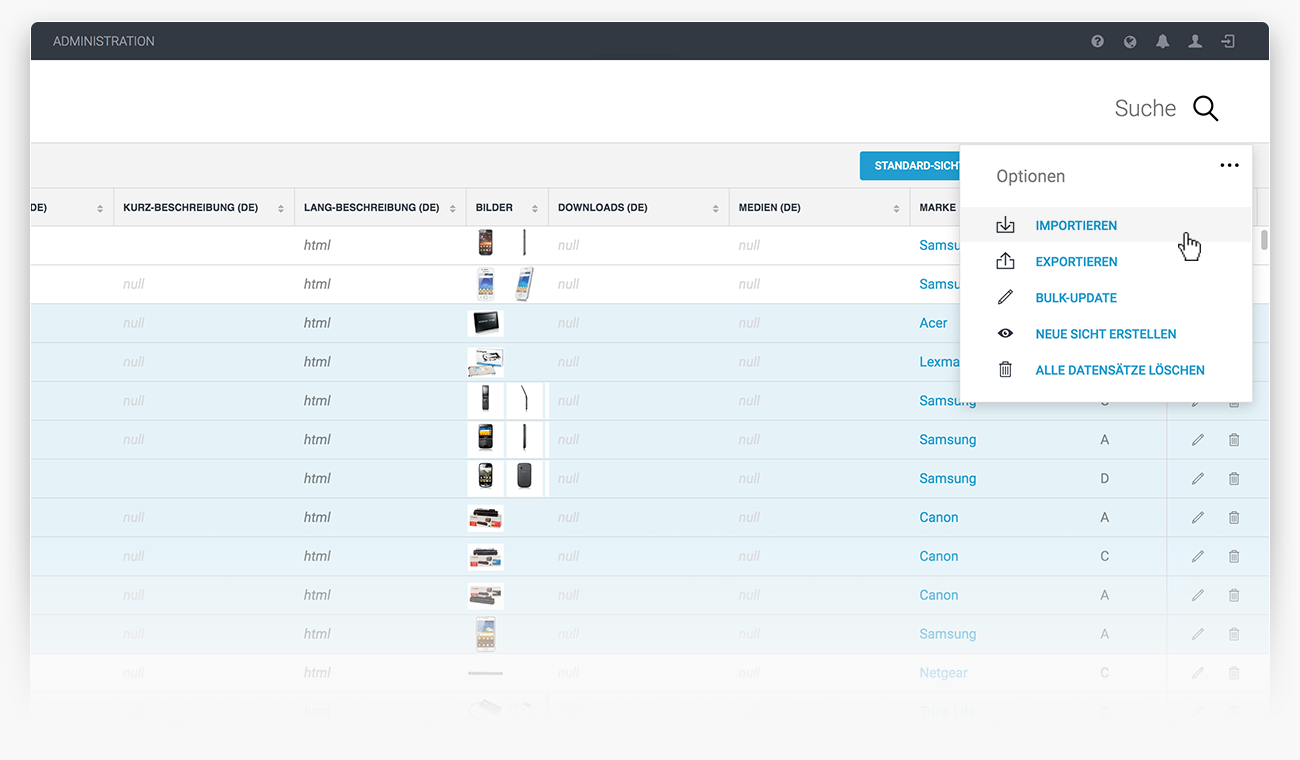This screenshot has width=1300, height=760.
Task: Open the language globe icon
Action: [x=1129, y=41]
